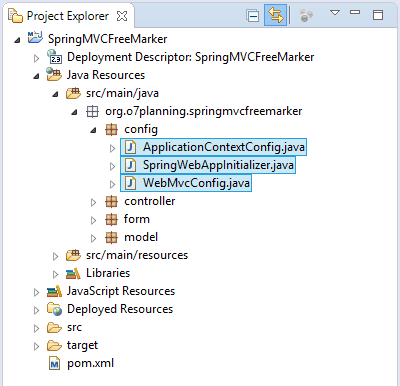Close the Project Explorer tab
The height and width of the screenshot is (386, 400).
coord(122,16)
